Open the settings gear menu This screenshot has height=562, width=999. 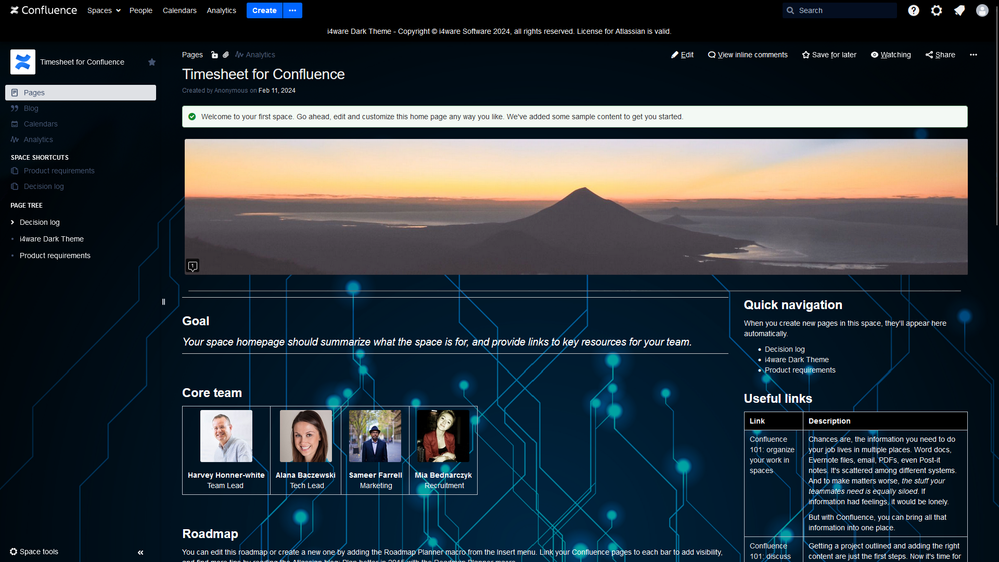(937, 10)
